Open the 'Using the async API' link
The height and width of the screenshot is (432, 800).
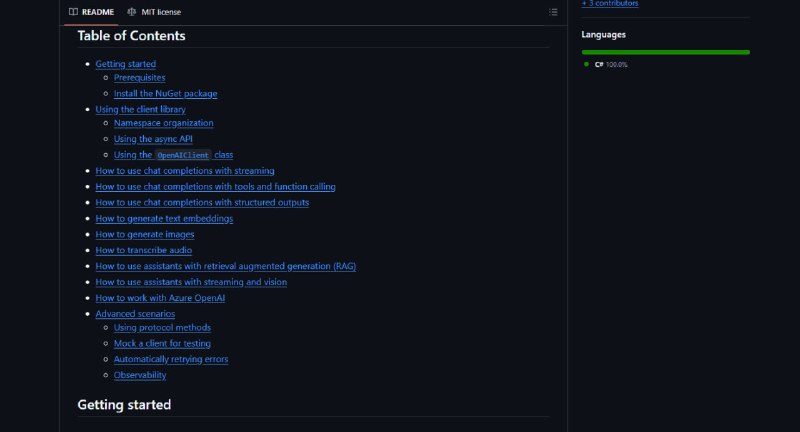coord(153,139)
